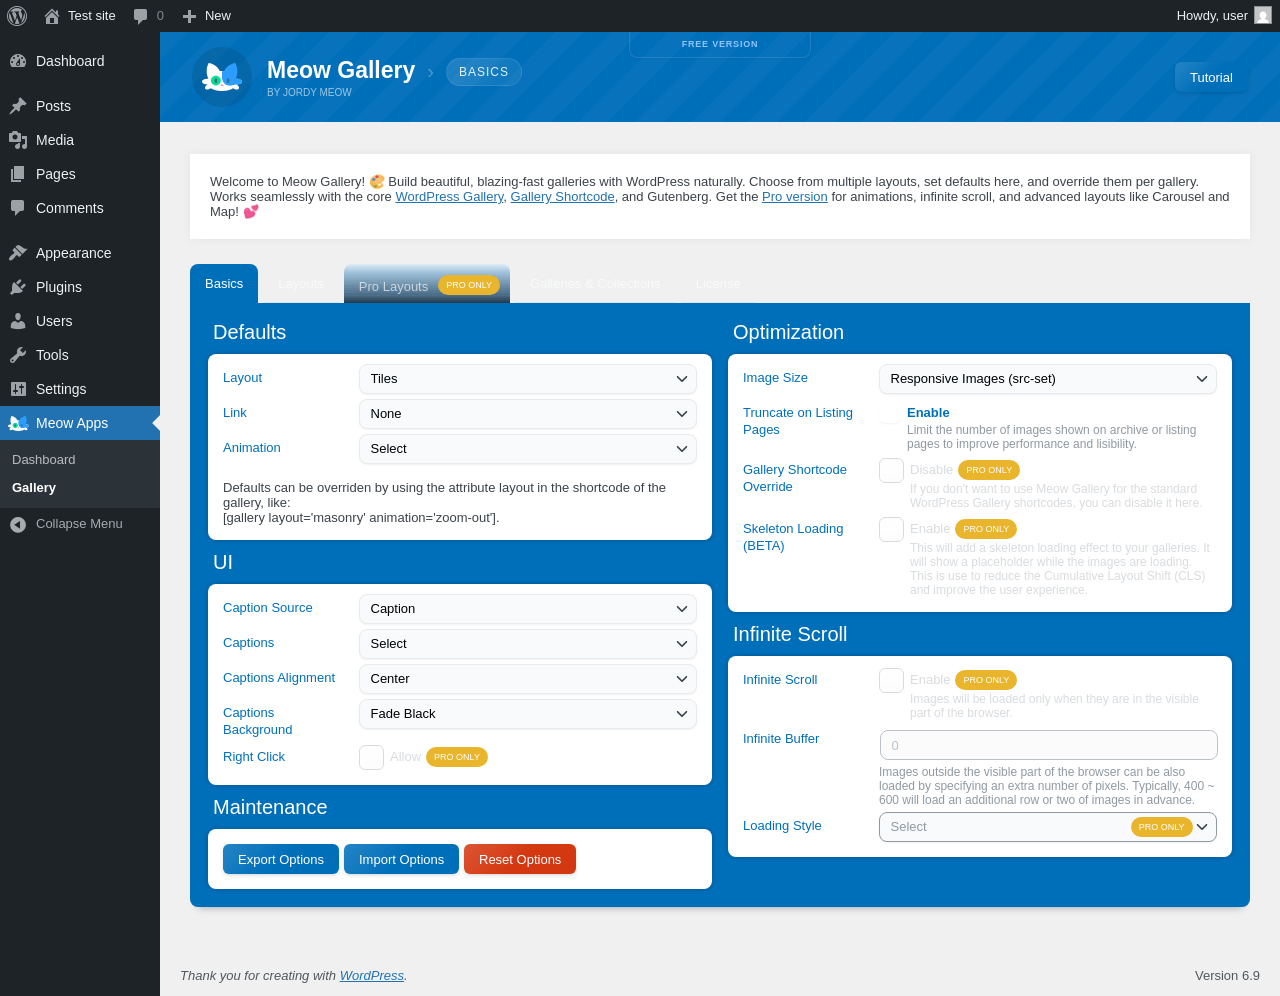Click the Defaults section heading
The height and width of the screenshot is (996, 1280).
(250, 332)
